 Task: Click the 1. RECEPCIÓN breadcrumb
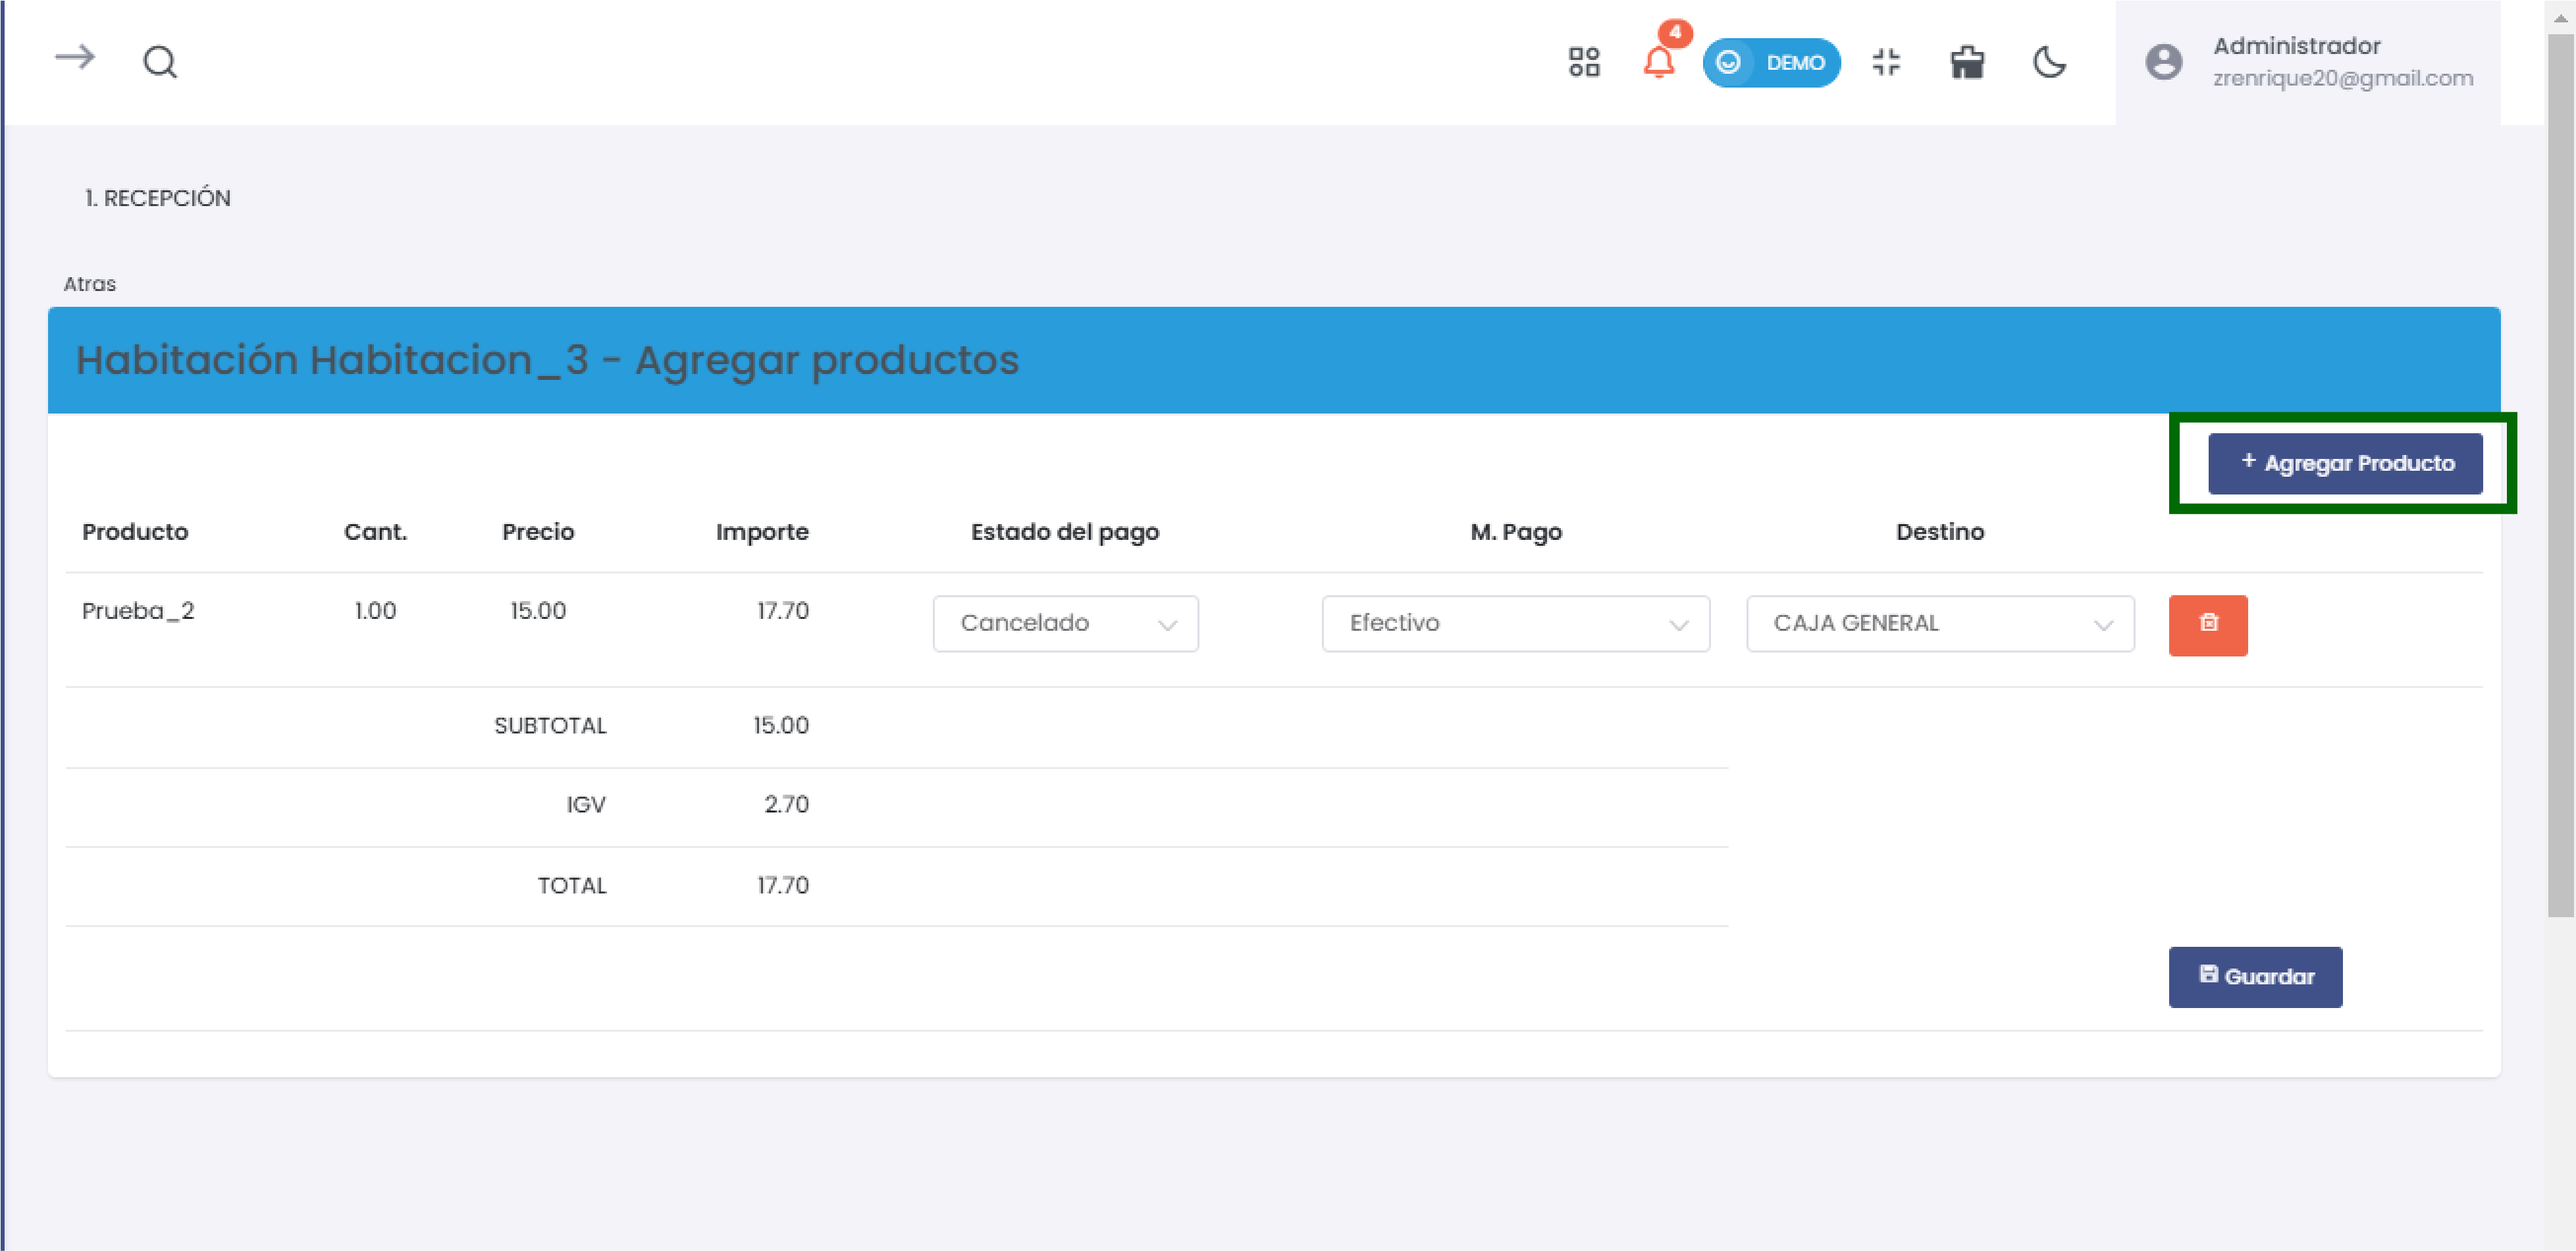158,198
